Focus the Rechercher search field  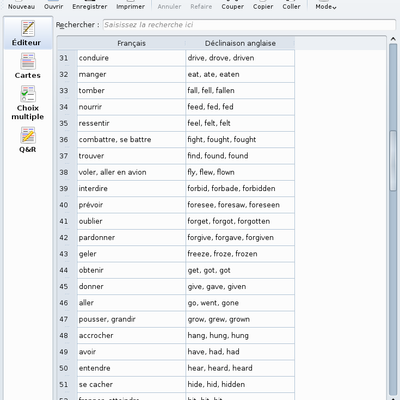tap(249, 25)
